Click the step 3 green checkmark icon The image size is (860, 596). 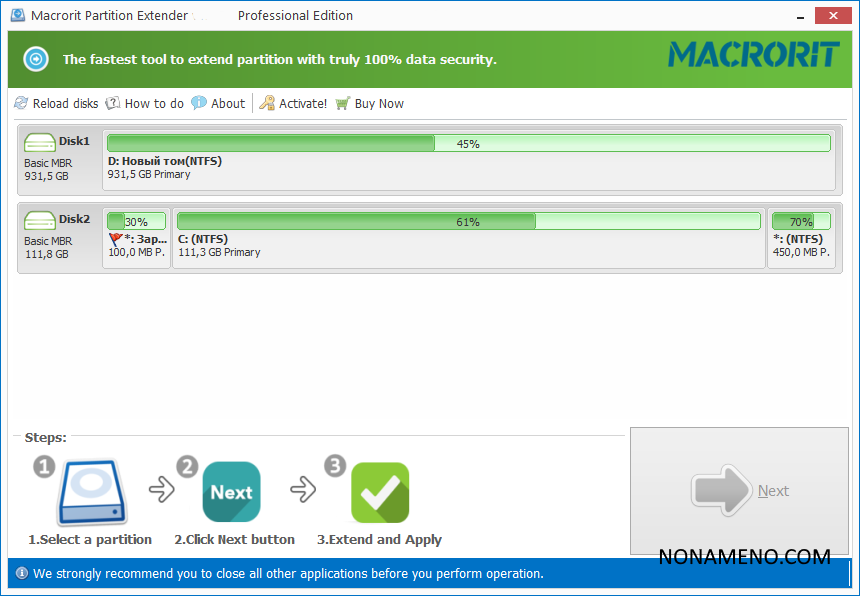[x=380, y=492]
